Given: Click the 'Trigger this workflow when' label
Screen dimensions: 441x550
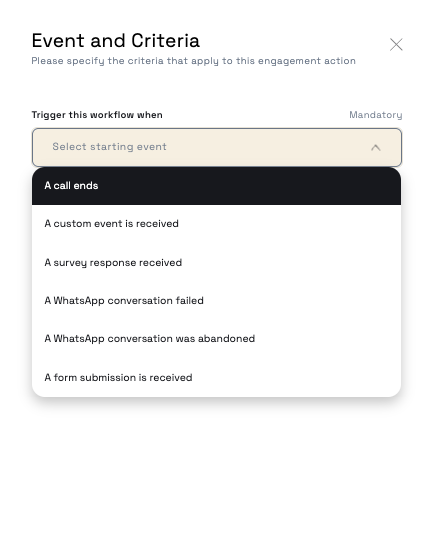Looking at the screenshot, I should [x=97, y=115].
